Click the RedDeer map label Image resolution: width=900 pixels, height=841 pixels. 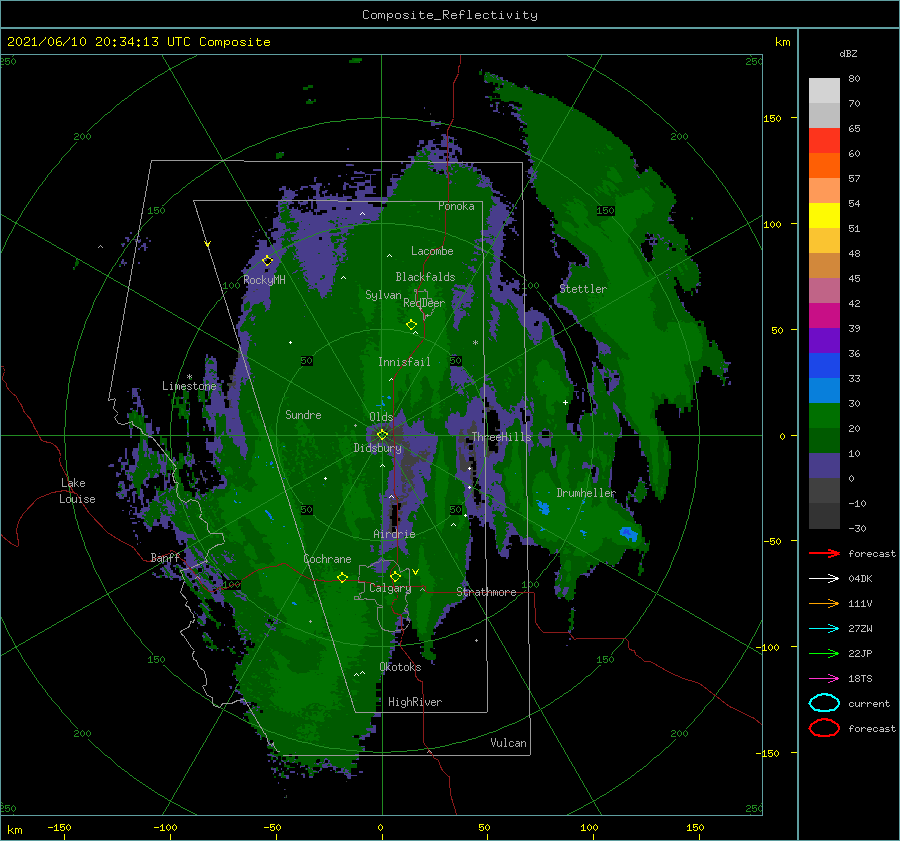pyautogui.click(x=424, y=303)
